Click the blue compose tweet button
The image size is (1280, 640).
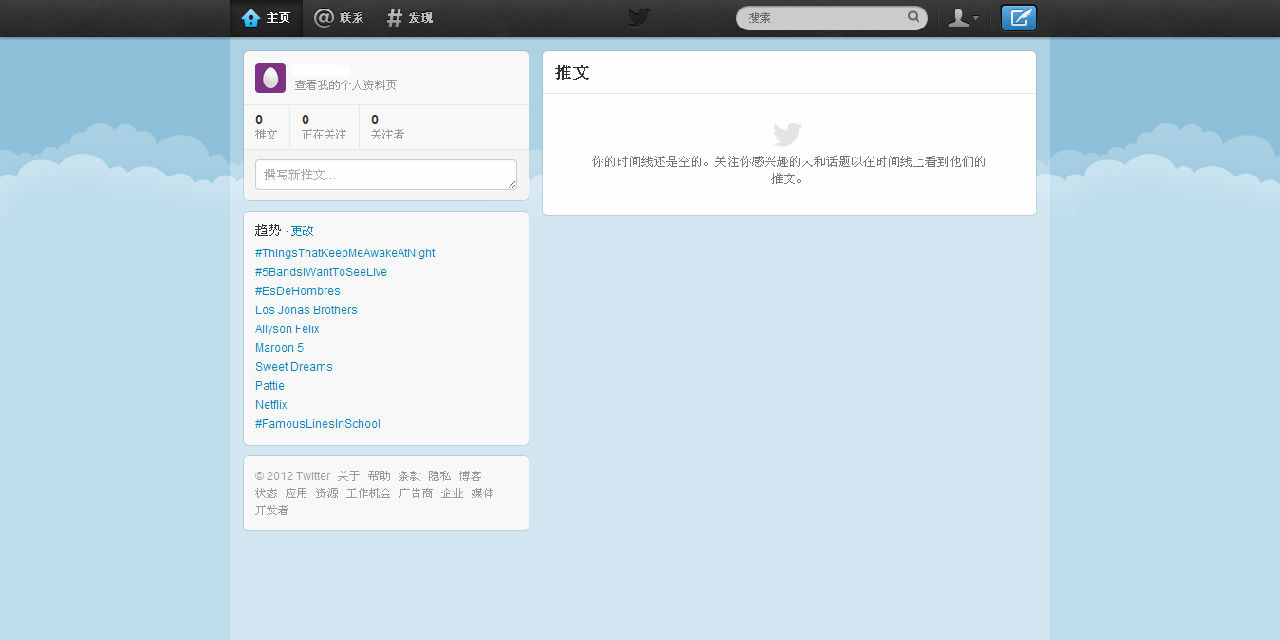pyautogui.click(x=1019, y=18)
